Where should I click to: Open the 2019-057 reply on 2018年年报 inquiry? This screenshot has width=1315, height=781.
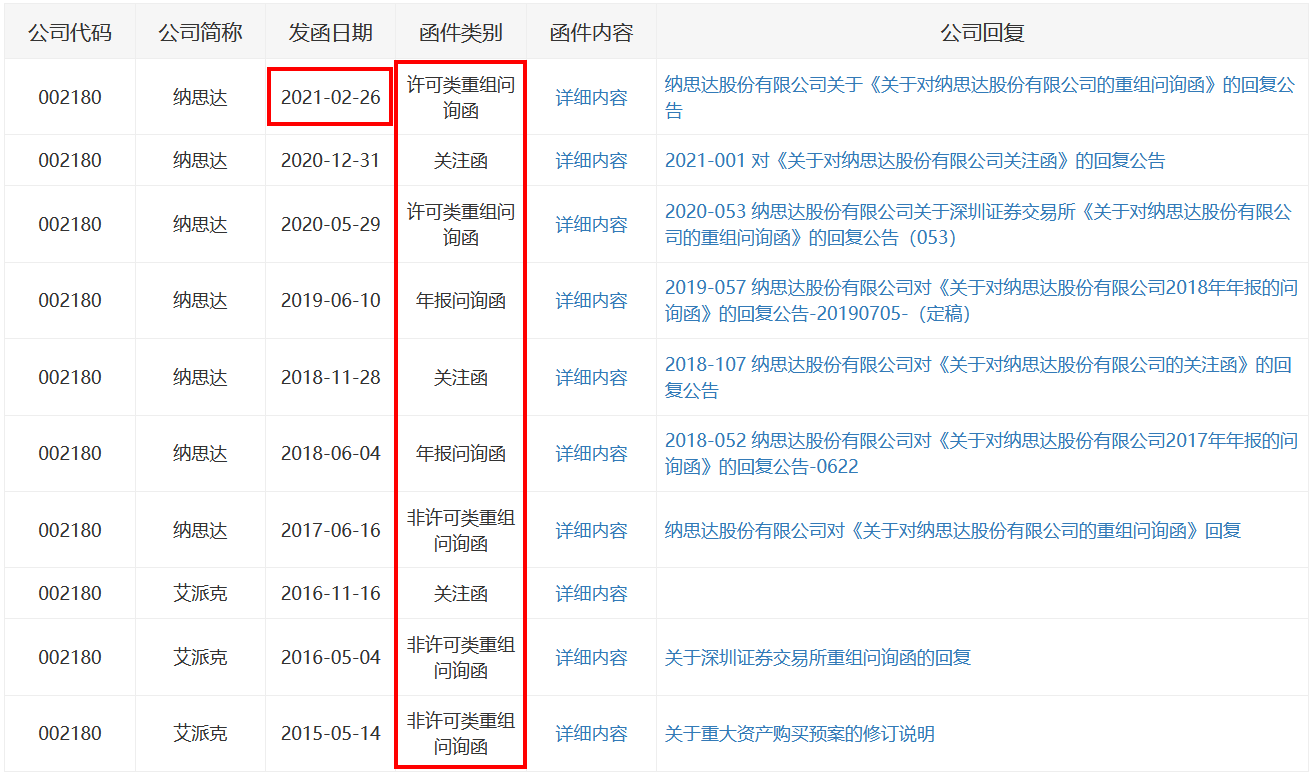click(x=980, y=301)
